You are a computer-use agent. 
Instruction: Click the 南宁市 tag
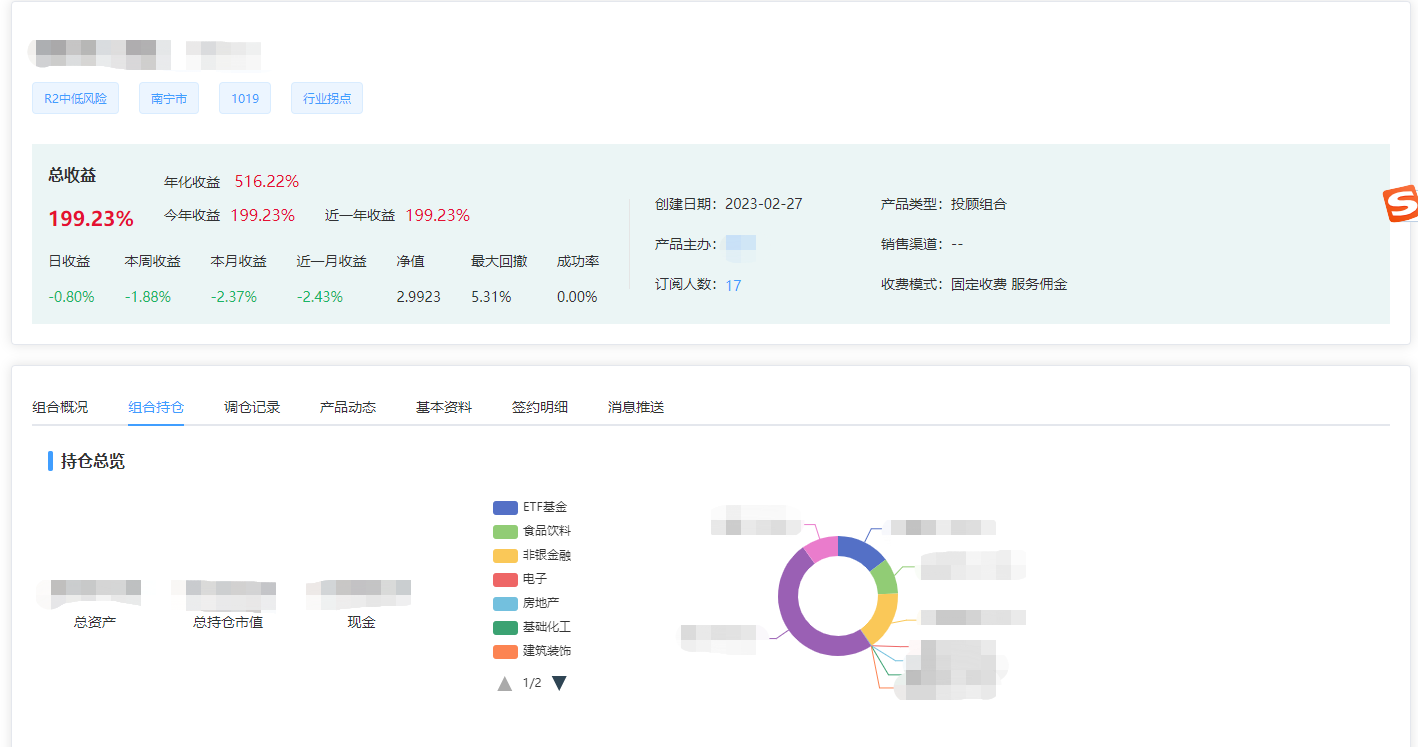[x=169, y=98]
